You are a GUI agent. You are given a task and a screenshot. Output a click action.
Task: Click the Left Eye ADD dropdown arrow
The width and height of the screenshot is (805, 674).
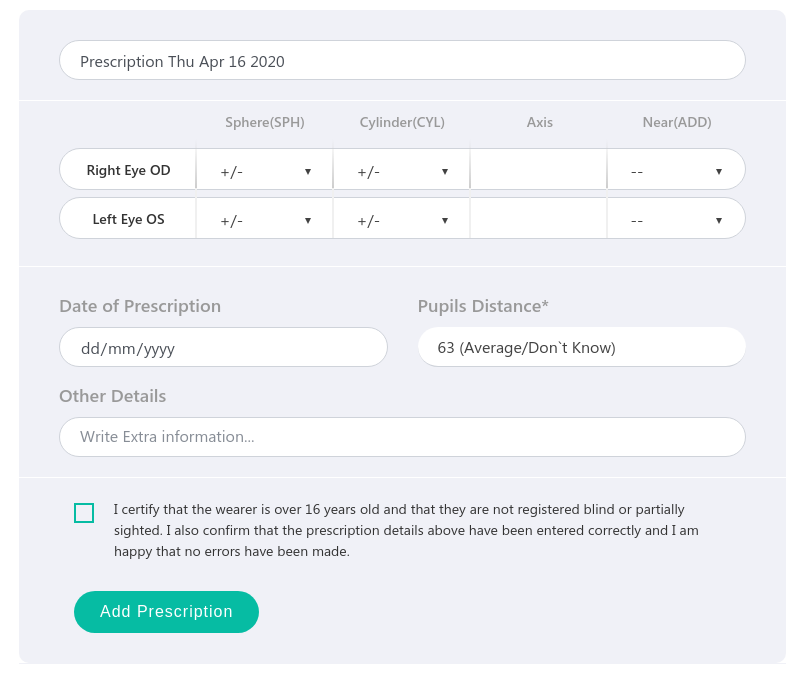(x=719, y=221)
